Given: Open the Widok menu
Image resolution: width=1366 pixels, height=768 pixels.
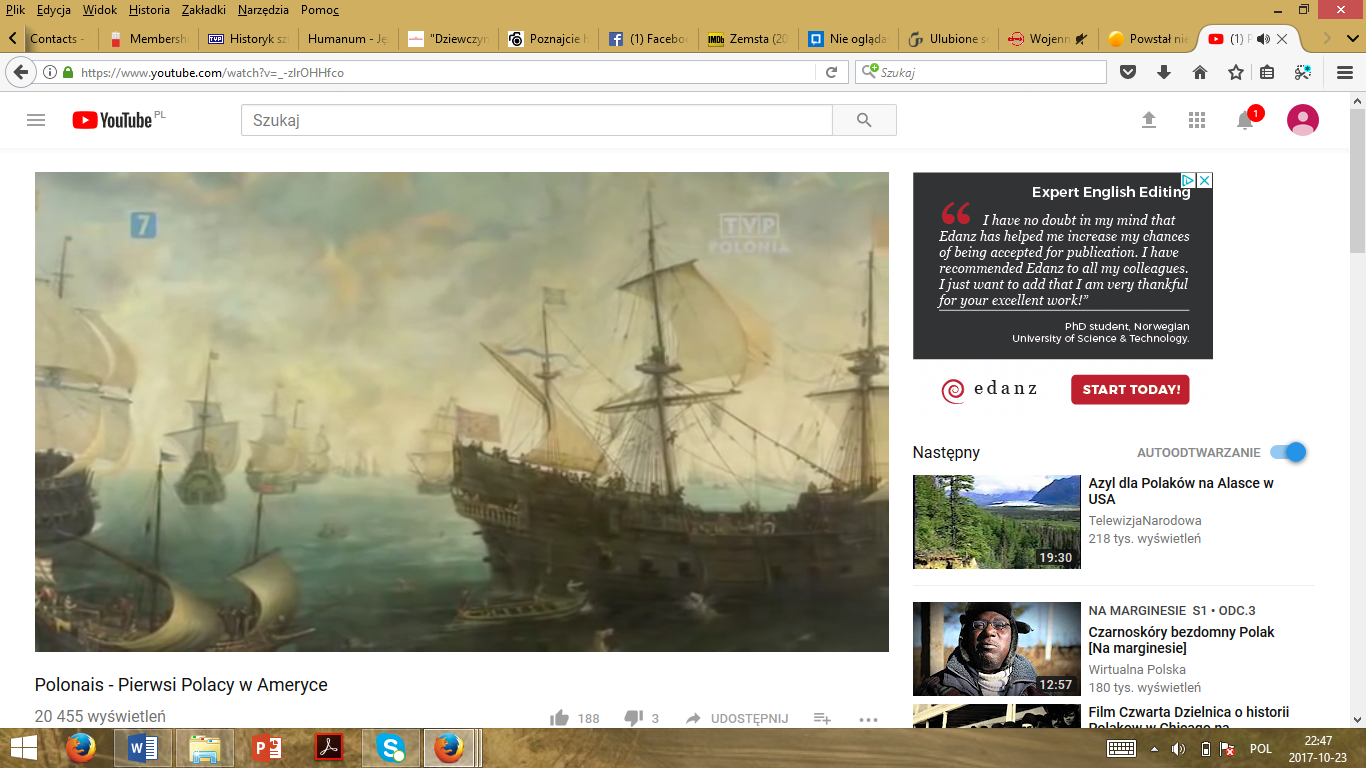Looking at the screenshot, I should click(100, 10).
